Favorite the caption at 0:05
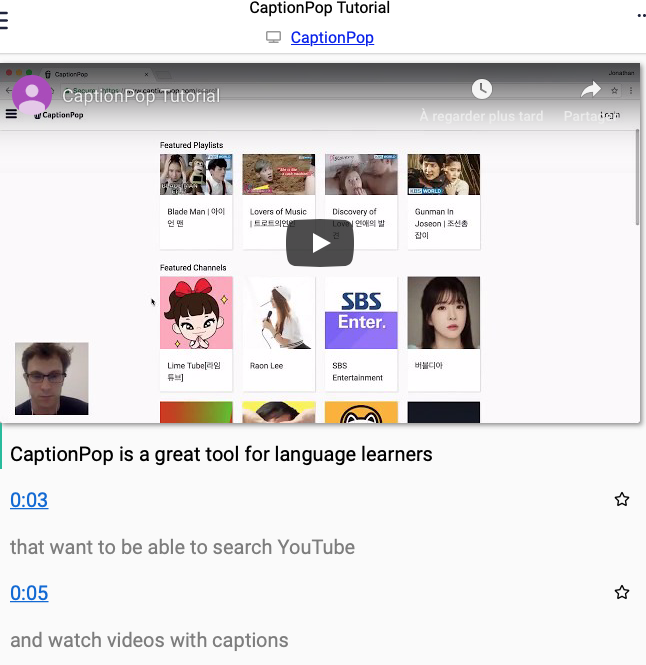Screen dimensions: 646x665 [x=622, y=592]
